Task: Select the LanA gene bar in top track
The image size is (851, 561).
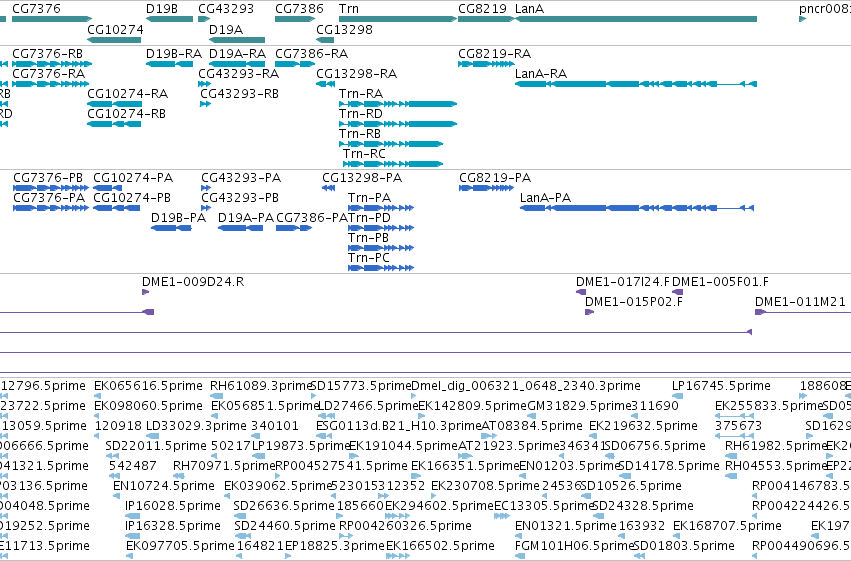Action: point(636,19)
